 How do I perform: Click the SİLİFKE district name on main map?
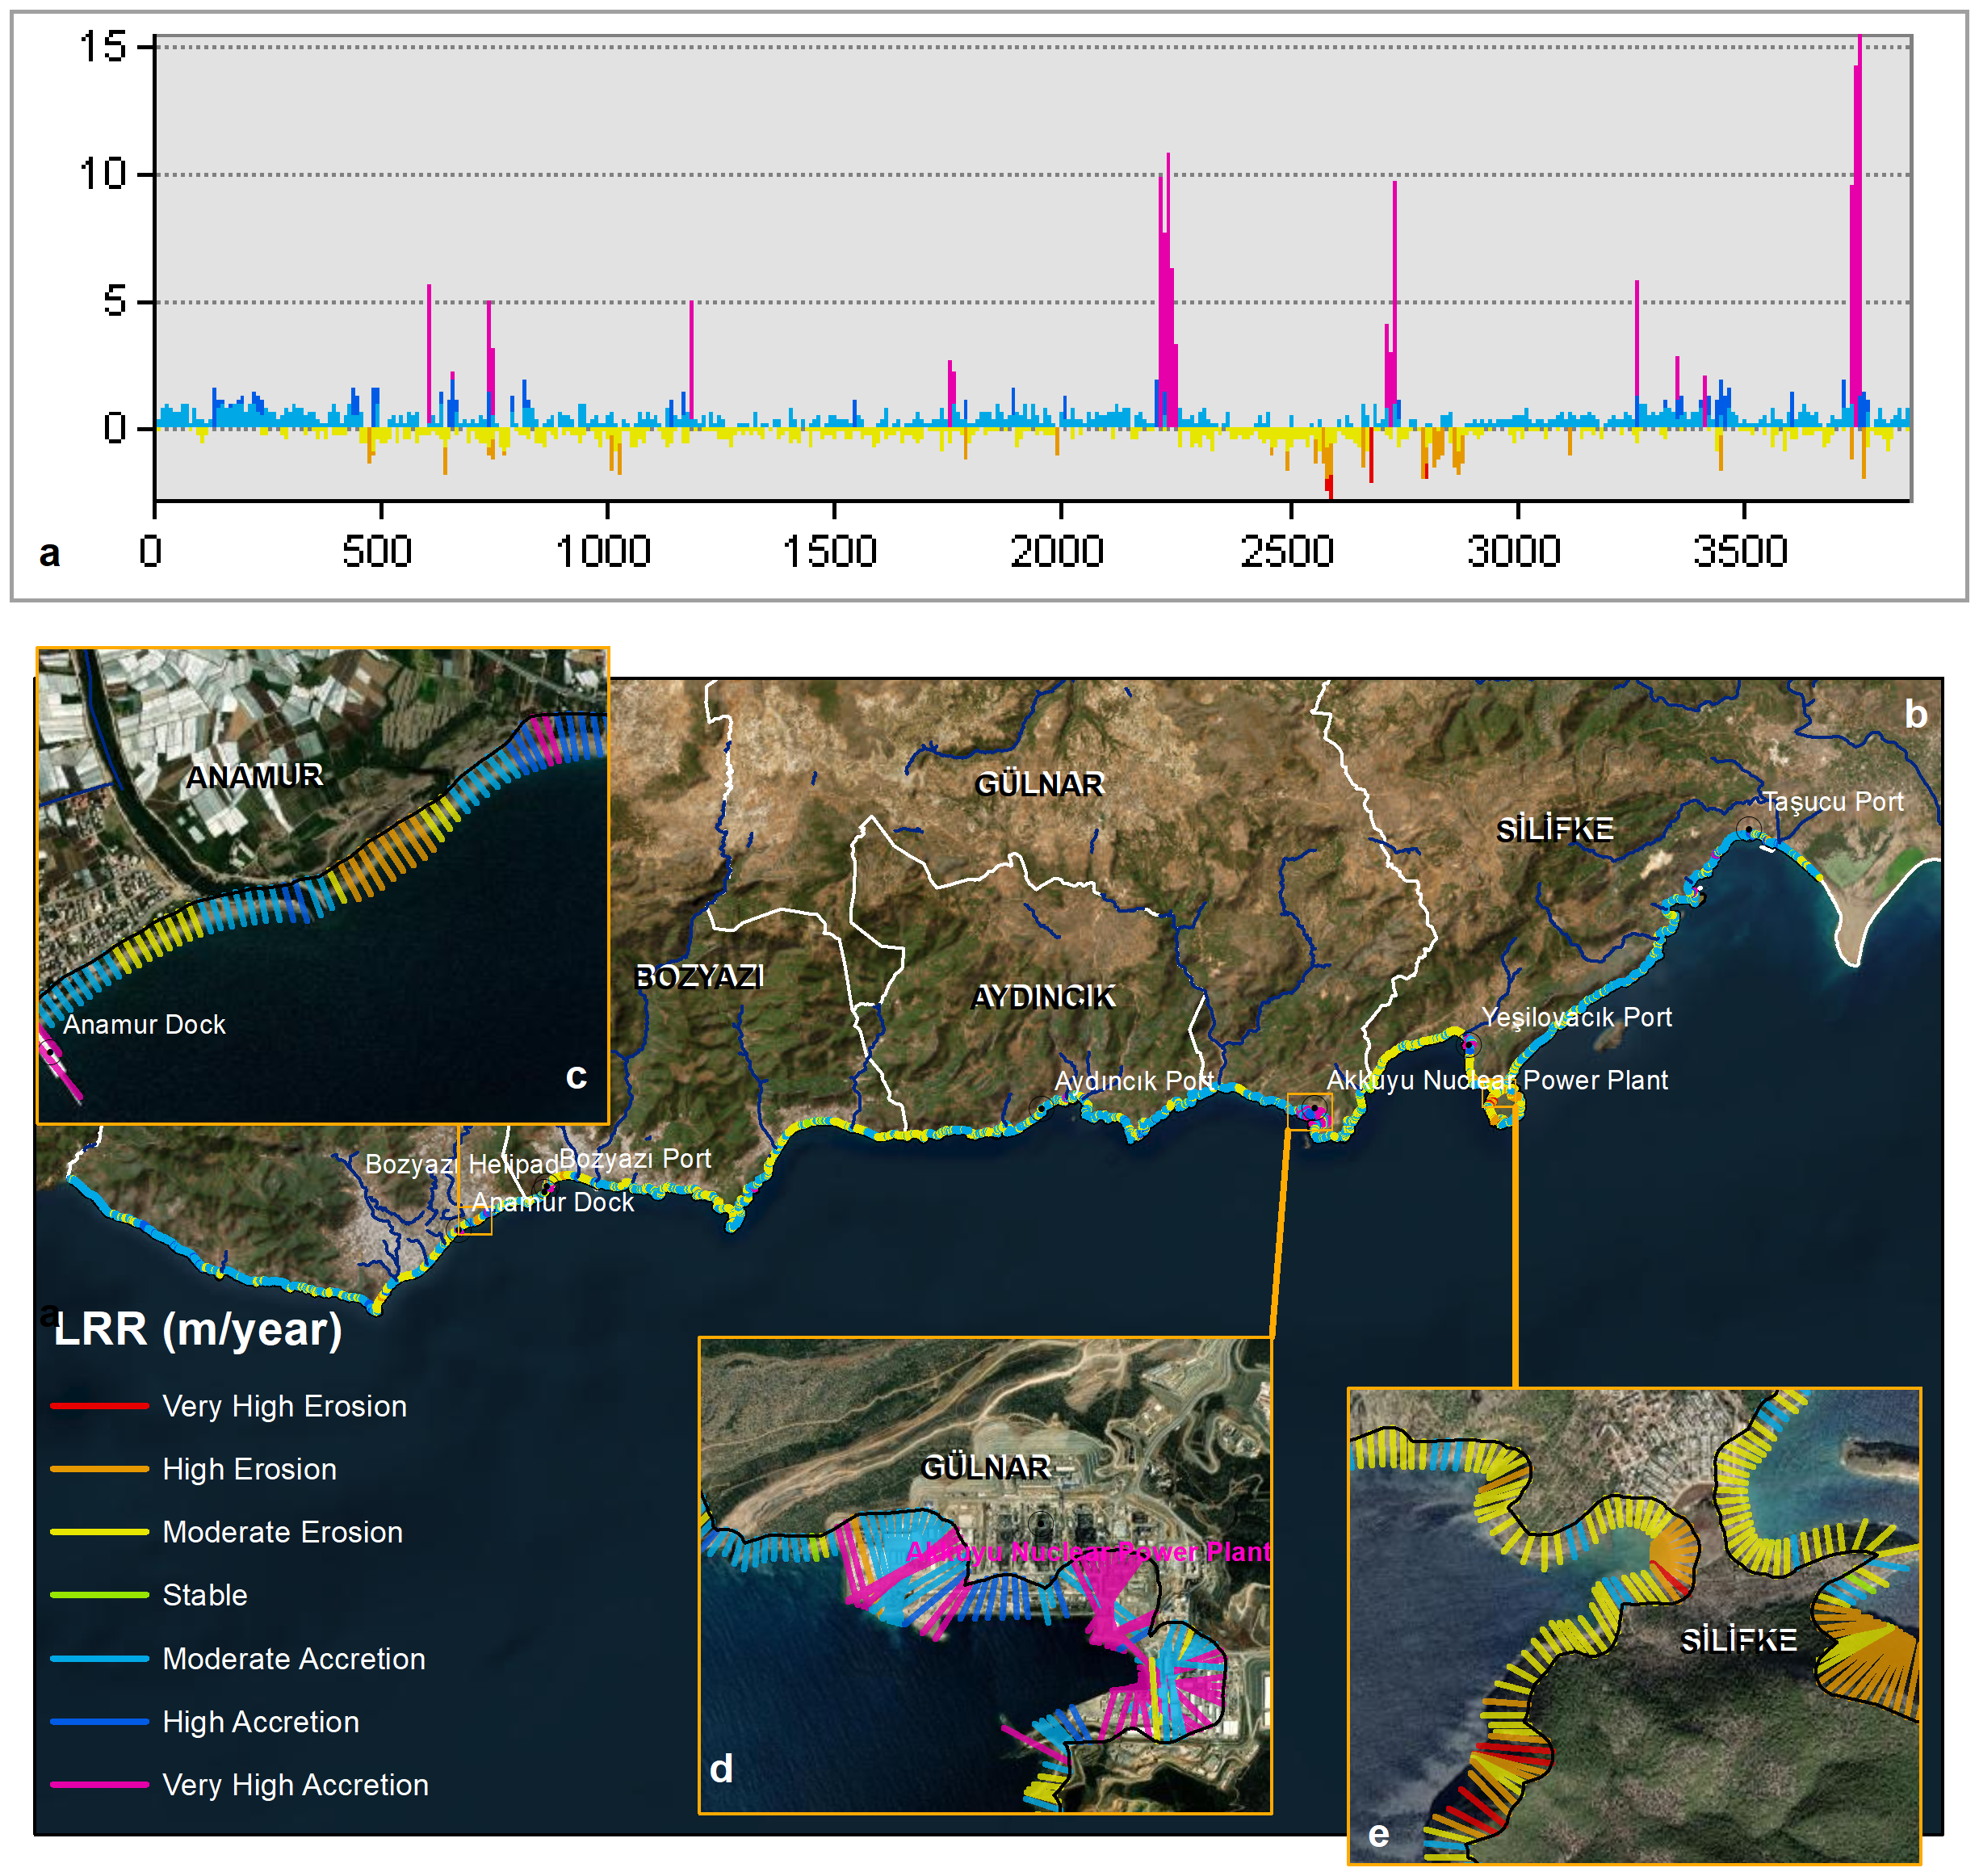pyautogui.click(x=1555, y=829)
